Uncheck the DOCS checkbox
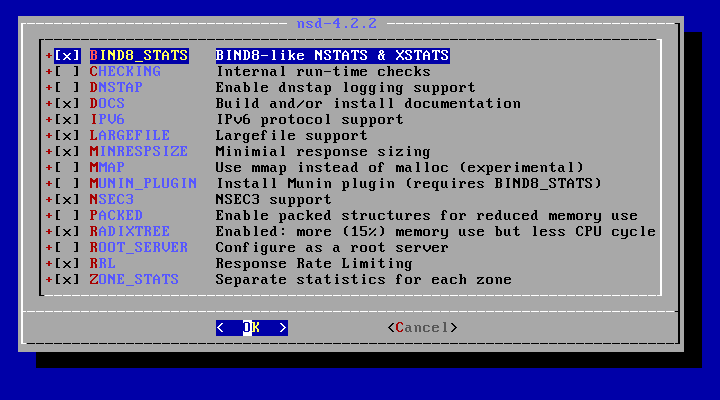Screen dimensions: 720x400 coord(67,103)
